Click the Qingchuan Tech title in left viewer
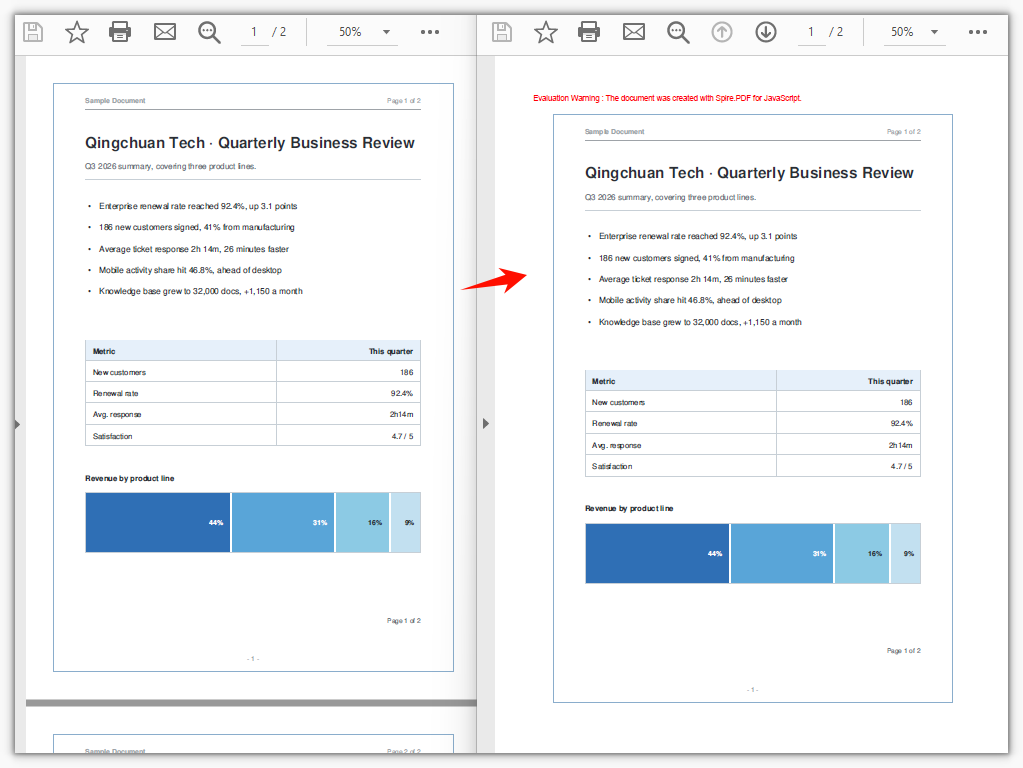The height and width of the screenshot is (768, 1023). [x=250, y=143]
